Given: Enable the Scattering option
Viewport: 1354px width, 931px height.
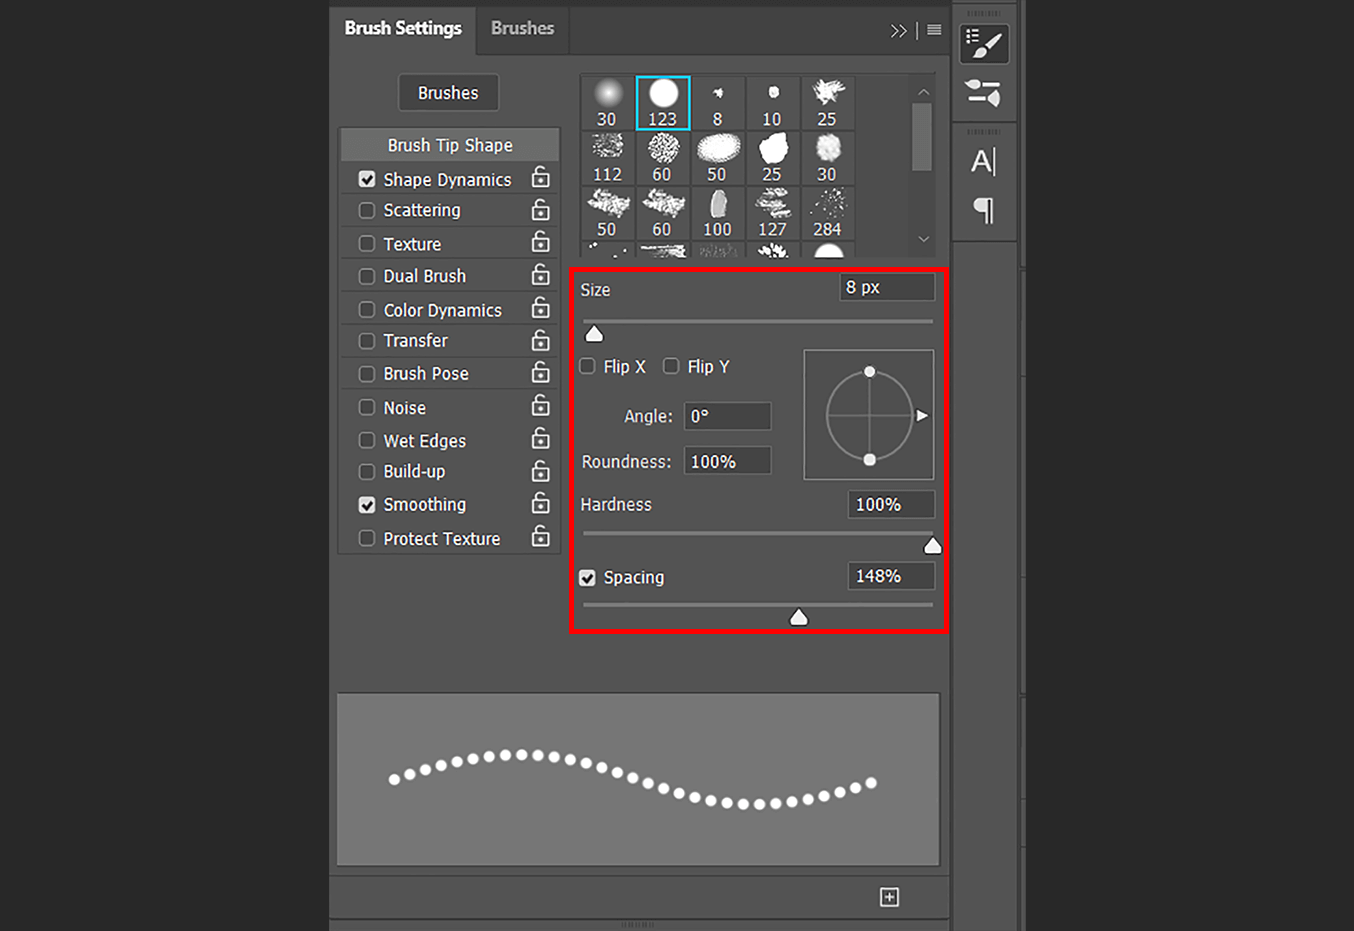Looking at the screenshot, I should [x=367, y=210].
